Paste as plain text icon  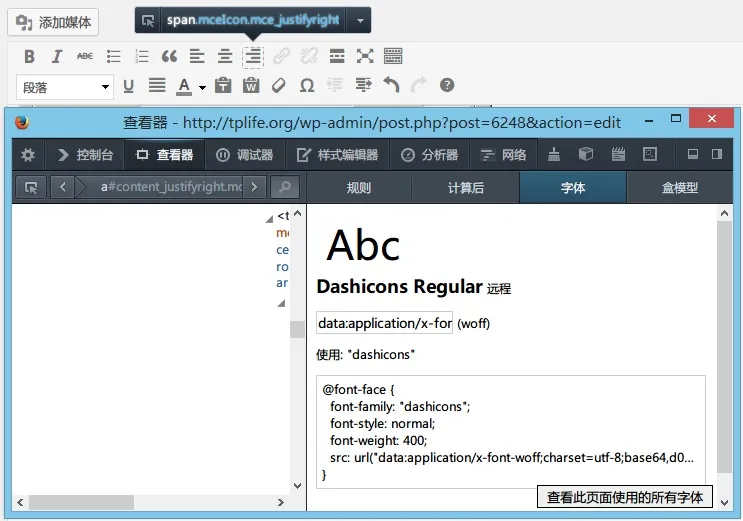click(223, 86)
